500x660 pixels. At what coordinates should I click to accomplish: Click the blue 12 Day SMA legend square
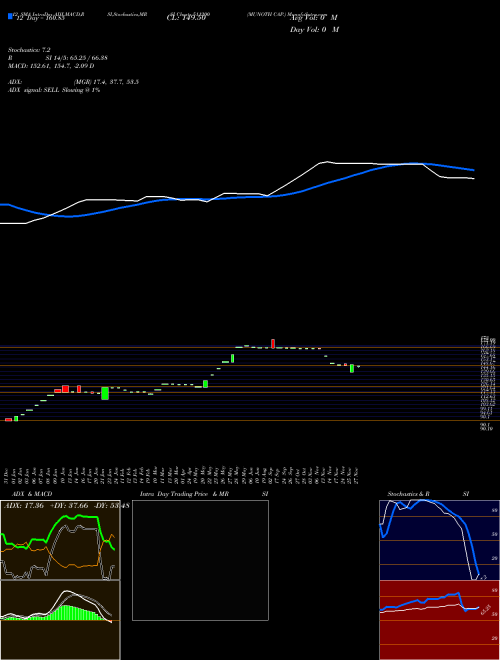[x=10, y=16]
